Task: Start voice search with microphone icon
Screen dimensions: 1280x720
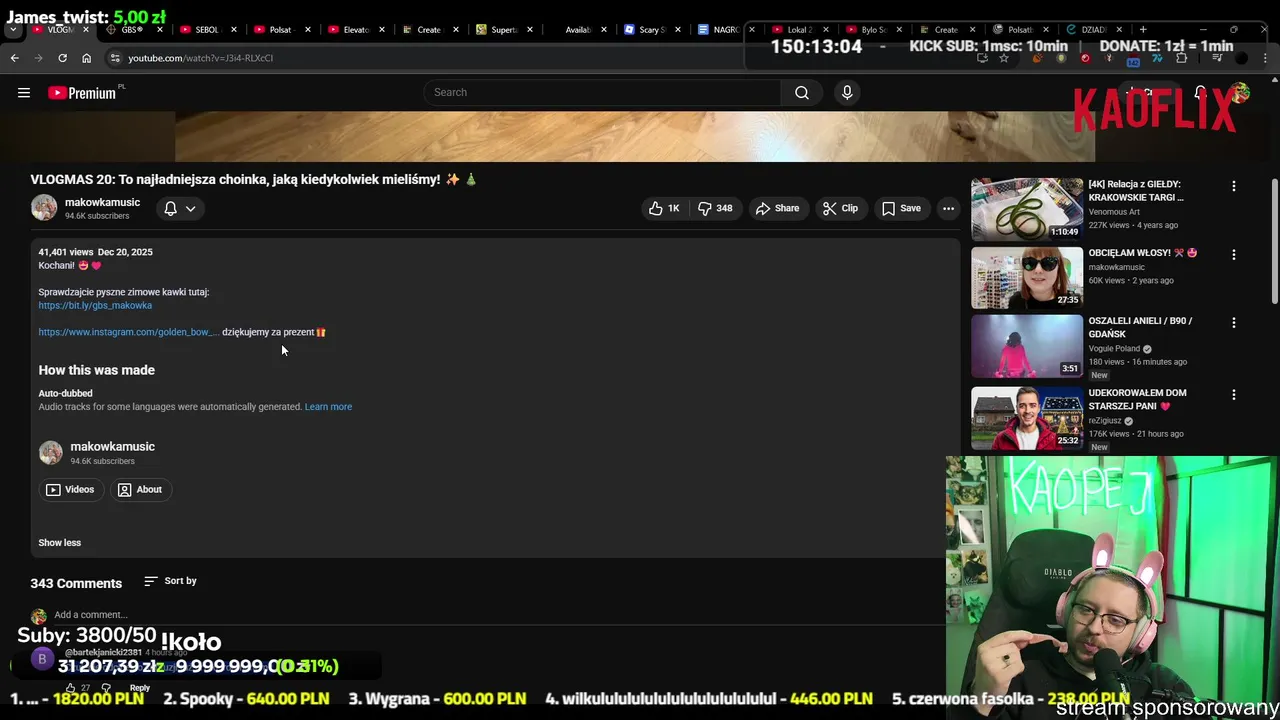Action: click(x=847, y=92)
